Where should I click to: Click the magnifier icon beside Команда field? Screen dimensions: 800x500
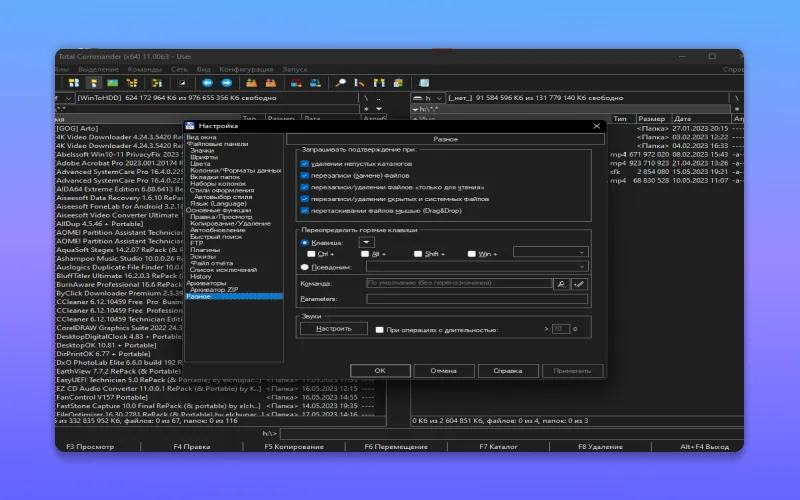click(561, 284)
